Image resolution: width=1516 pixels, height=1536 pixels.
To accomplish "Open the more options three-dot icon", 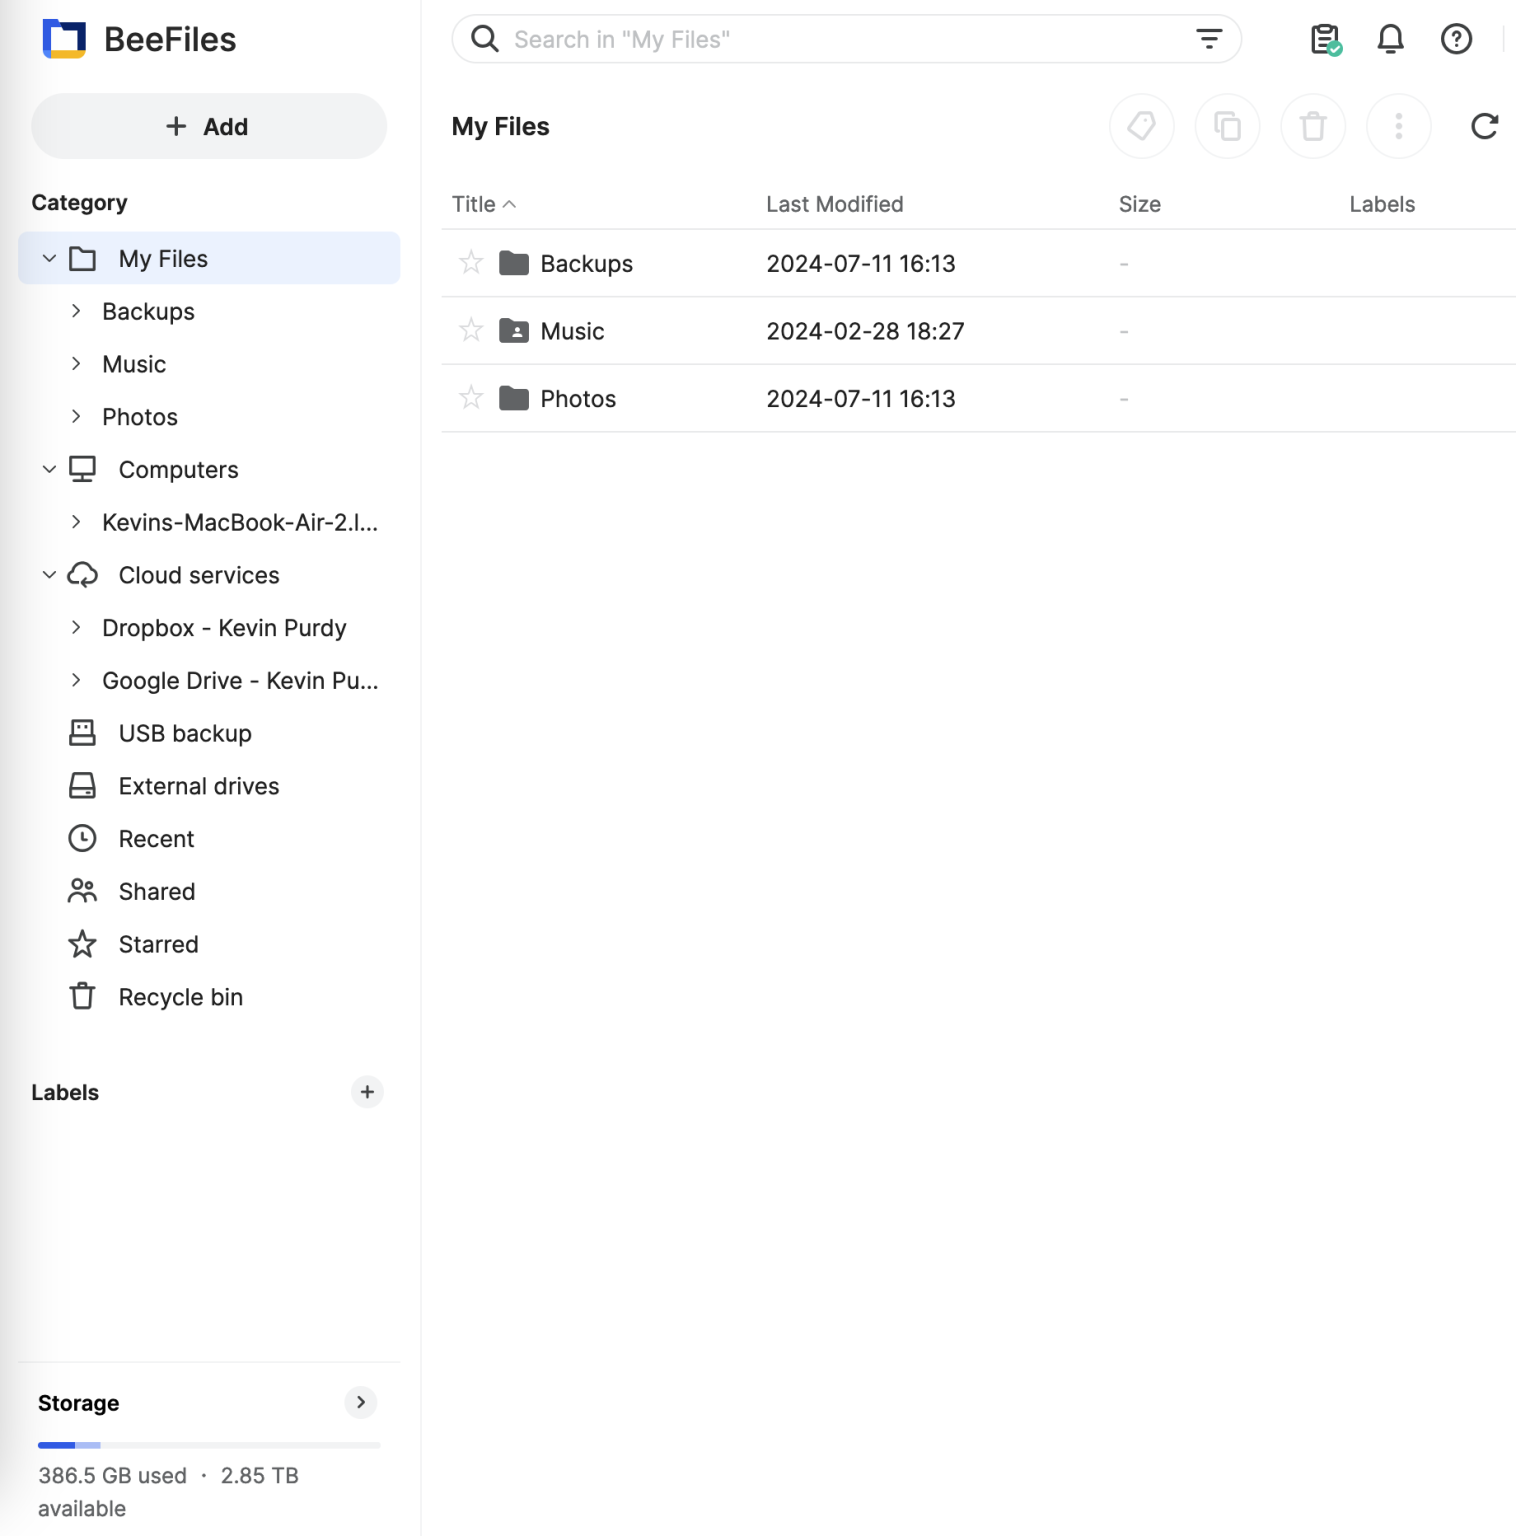I will pyautogui.click(x=1398, y=126).
